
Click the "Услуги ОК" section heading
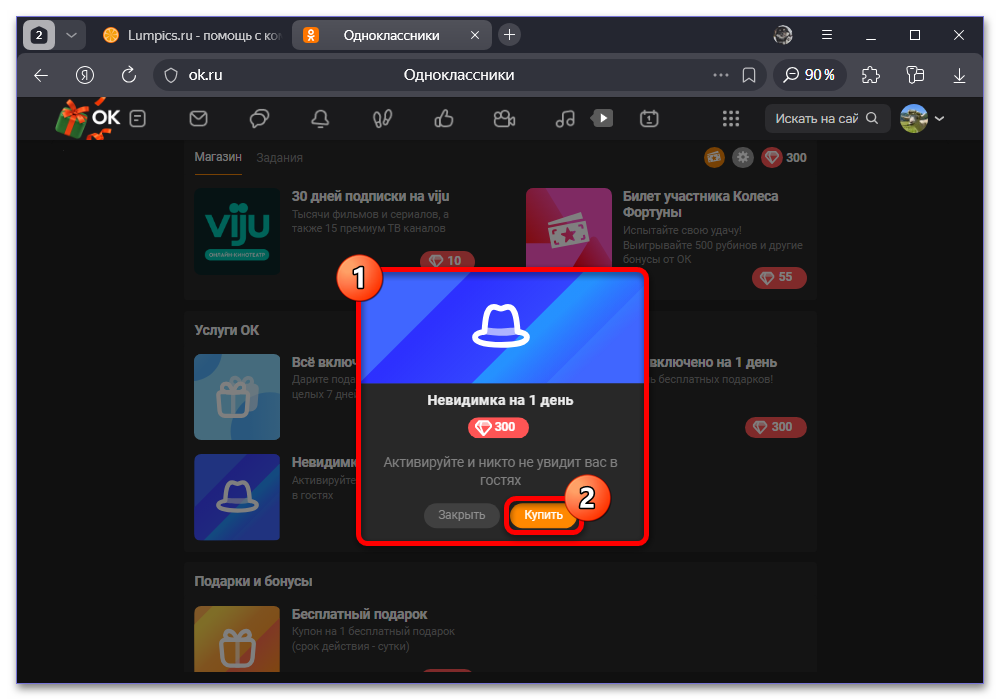[x=227, y=330]
